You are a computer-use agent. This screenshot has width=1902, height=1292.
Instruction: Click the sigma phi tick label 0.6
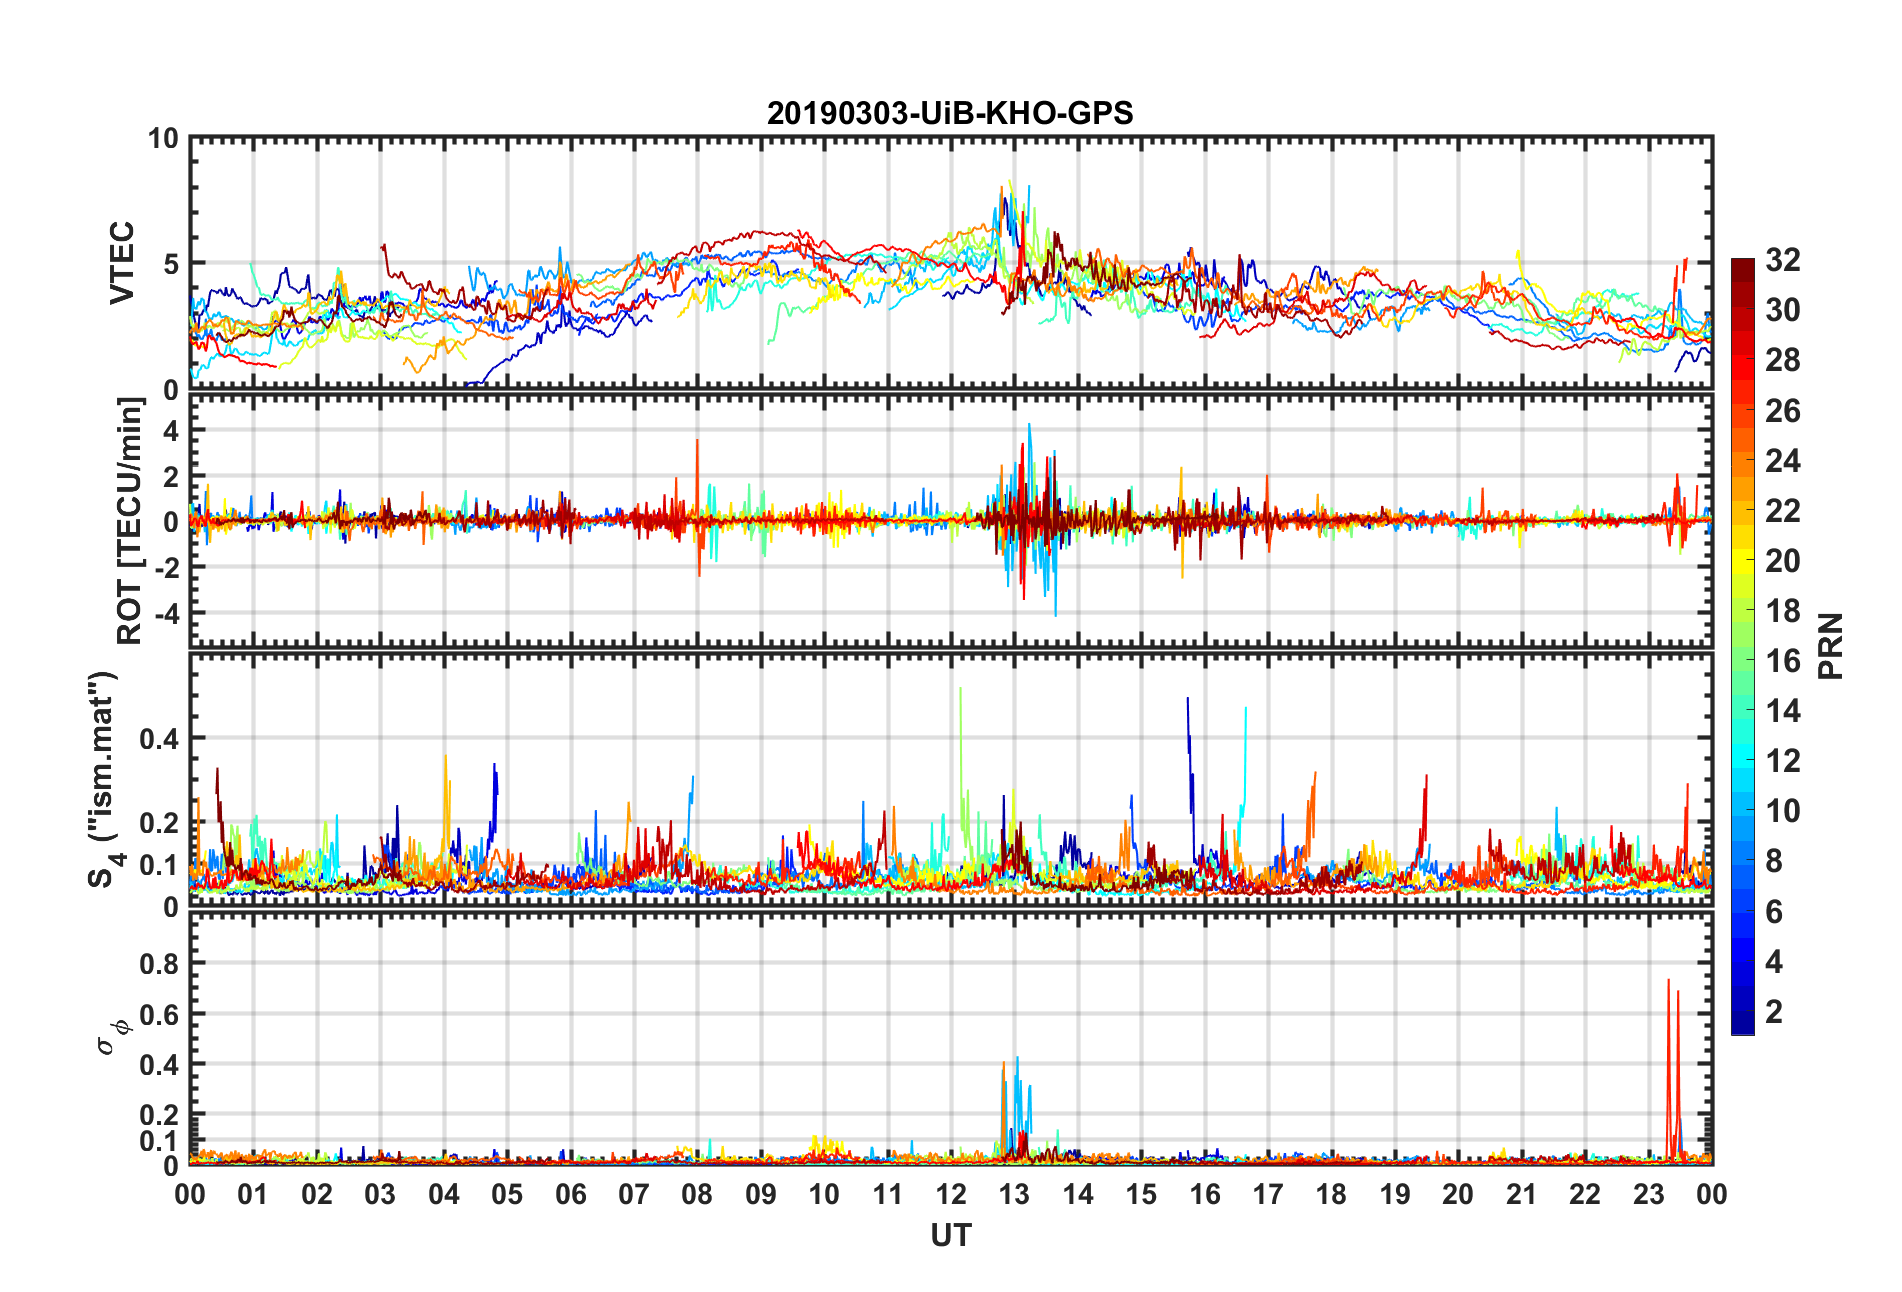(160, 1015)
